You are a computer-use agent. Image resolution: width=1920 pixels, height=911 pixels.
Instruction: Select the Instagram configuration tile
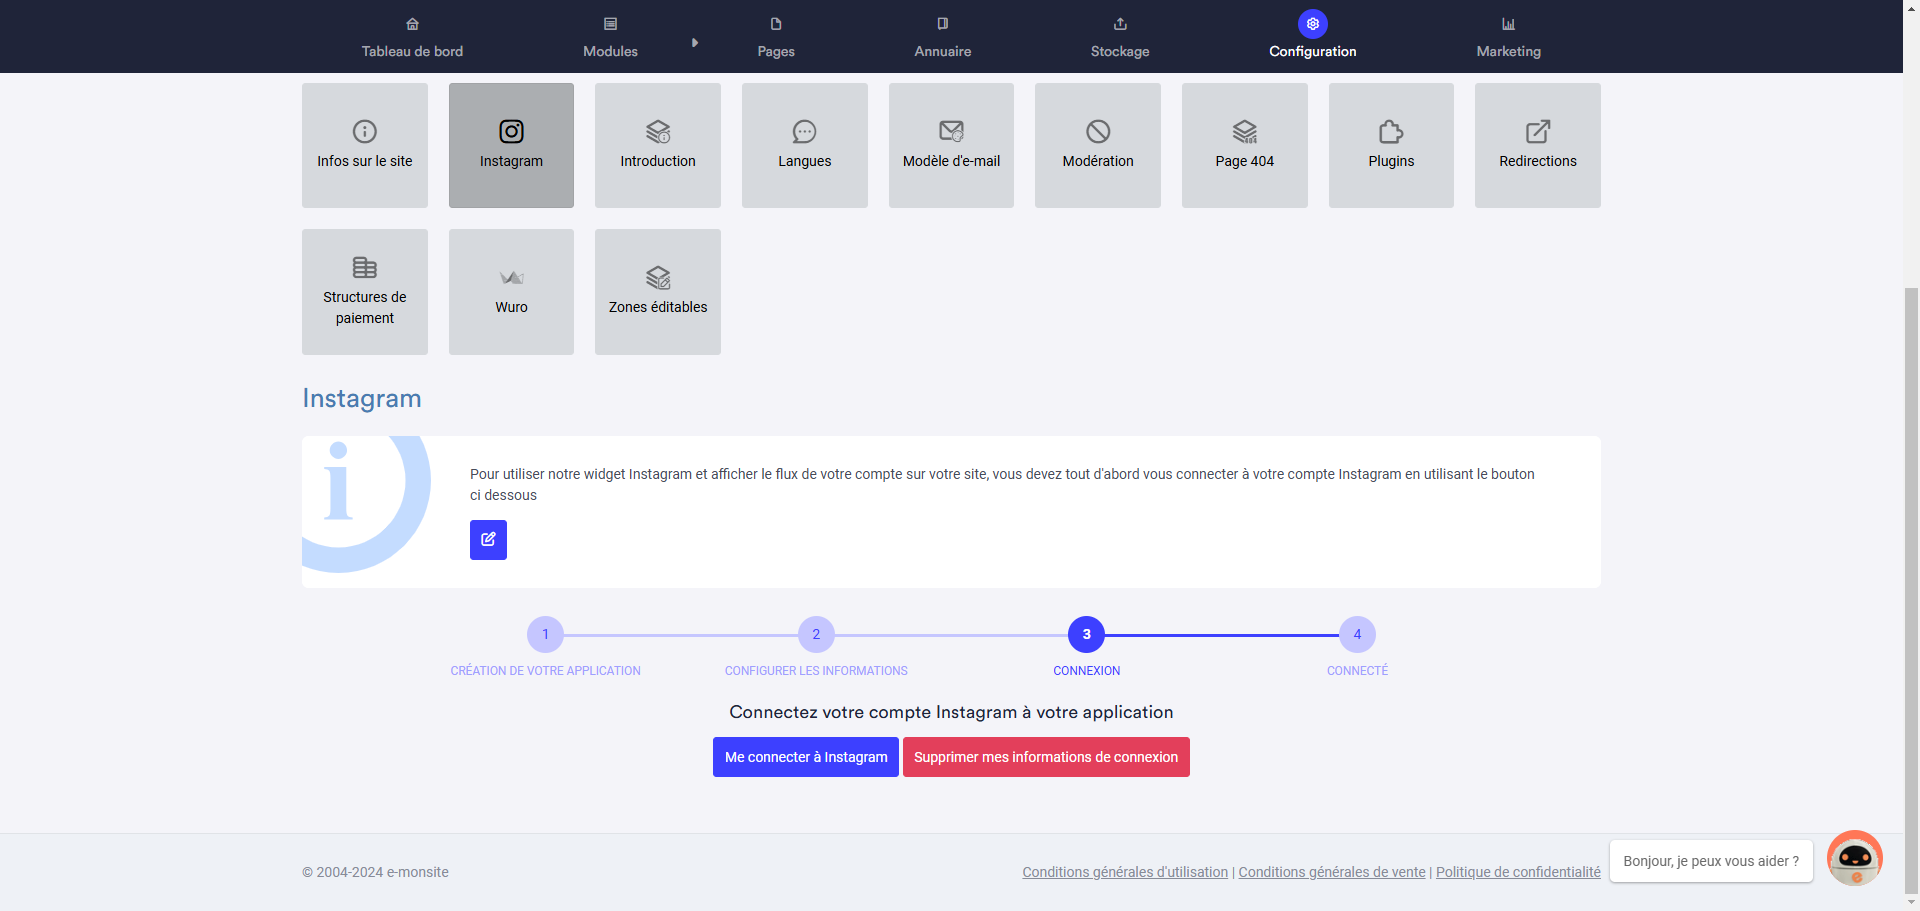point(511,146)
